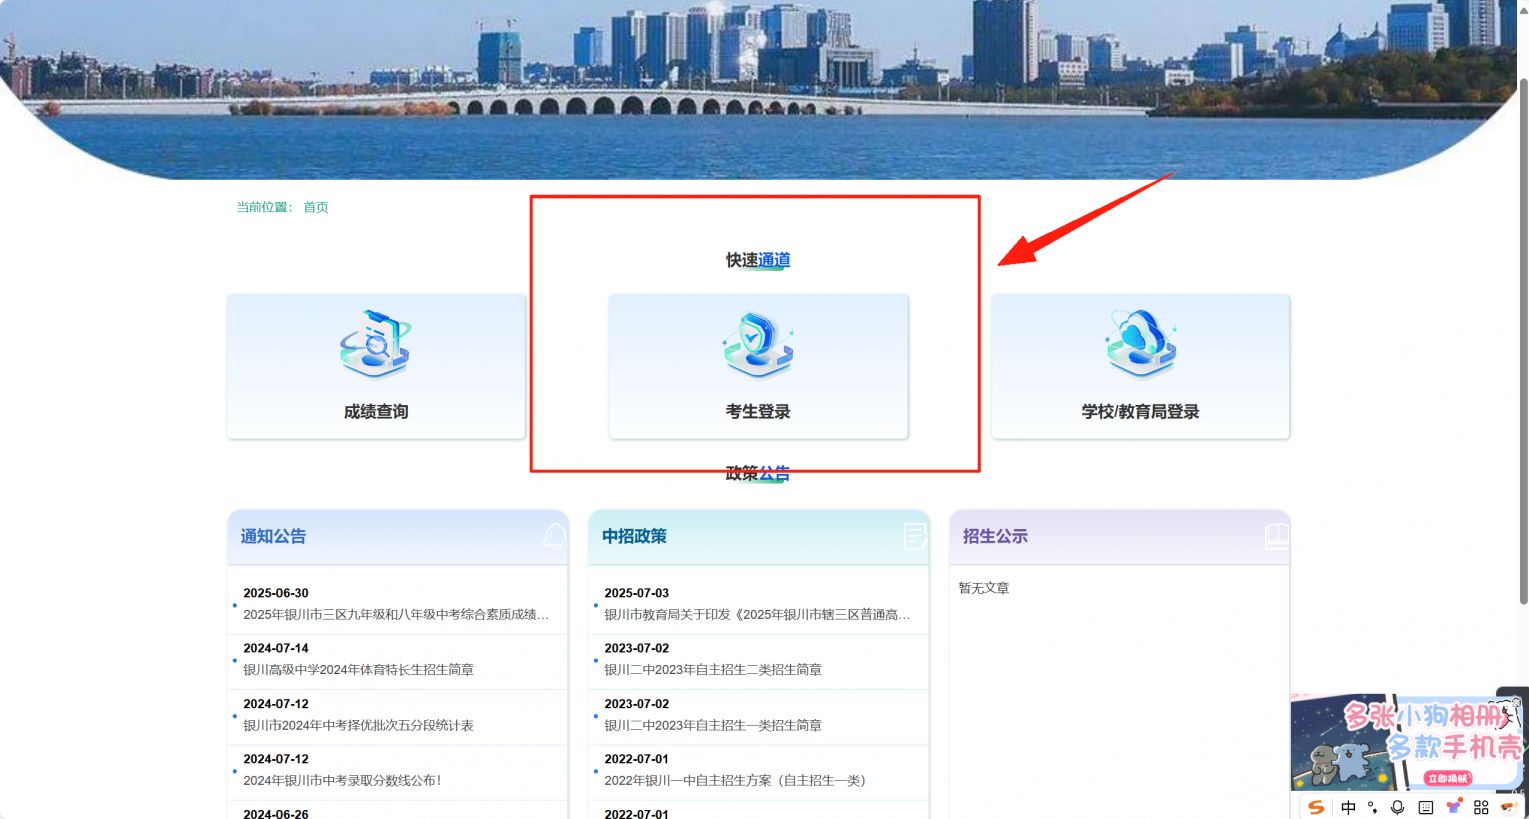
Task: Click the bell icon in 通知公告 header
Action: point(554,537)
